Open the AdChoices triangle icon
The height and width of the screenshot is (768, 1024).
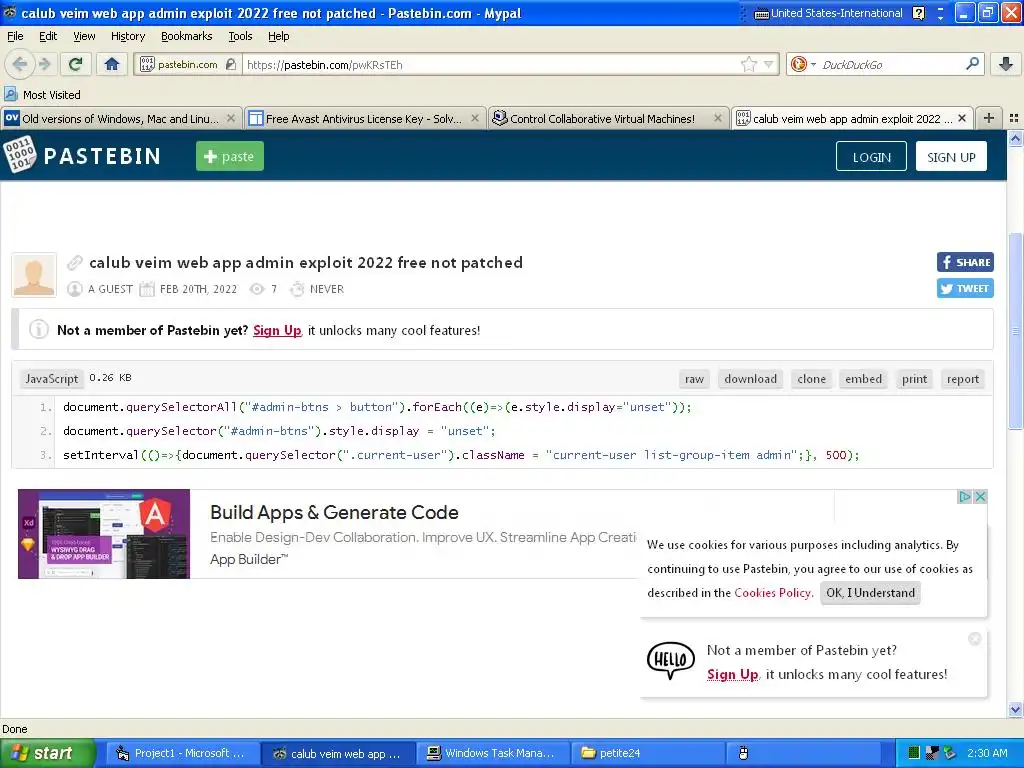click(965, 496)
